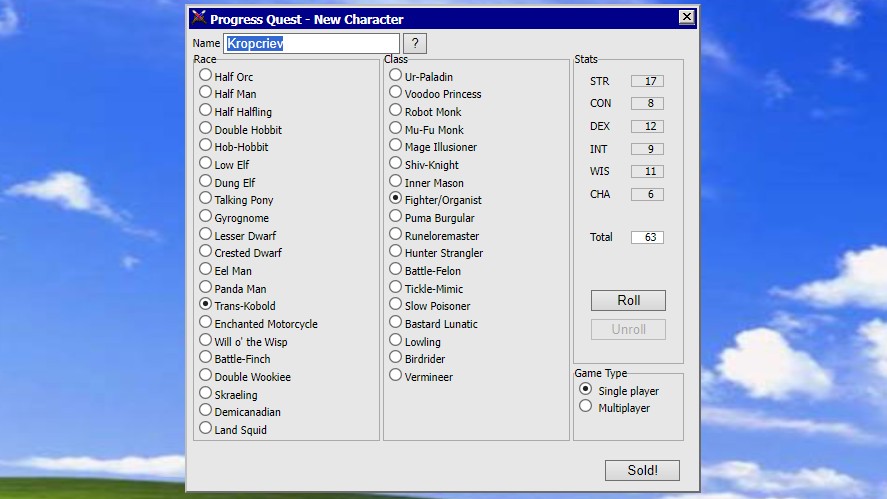
Task: Confirm character with the Sold! button
Action: 642,470
